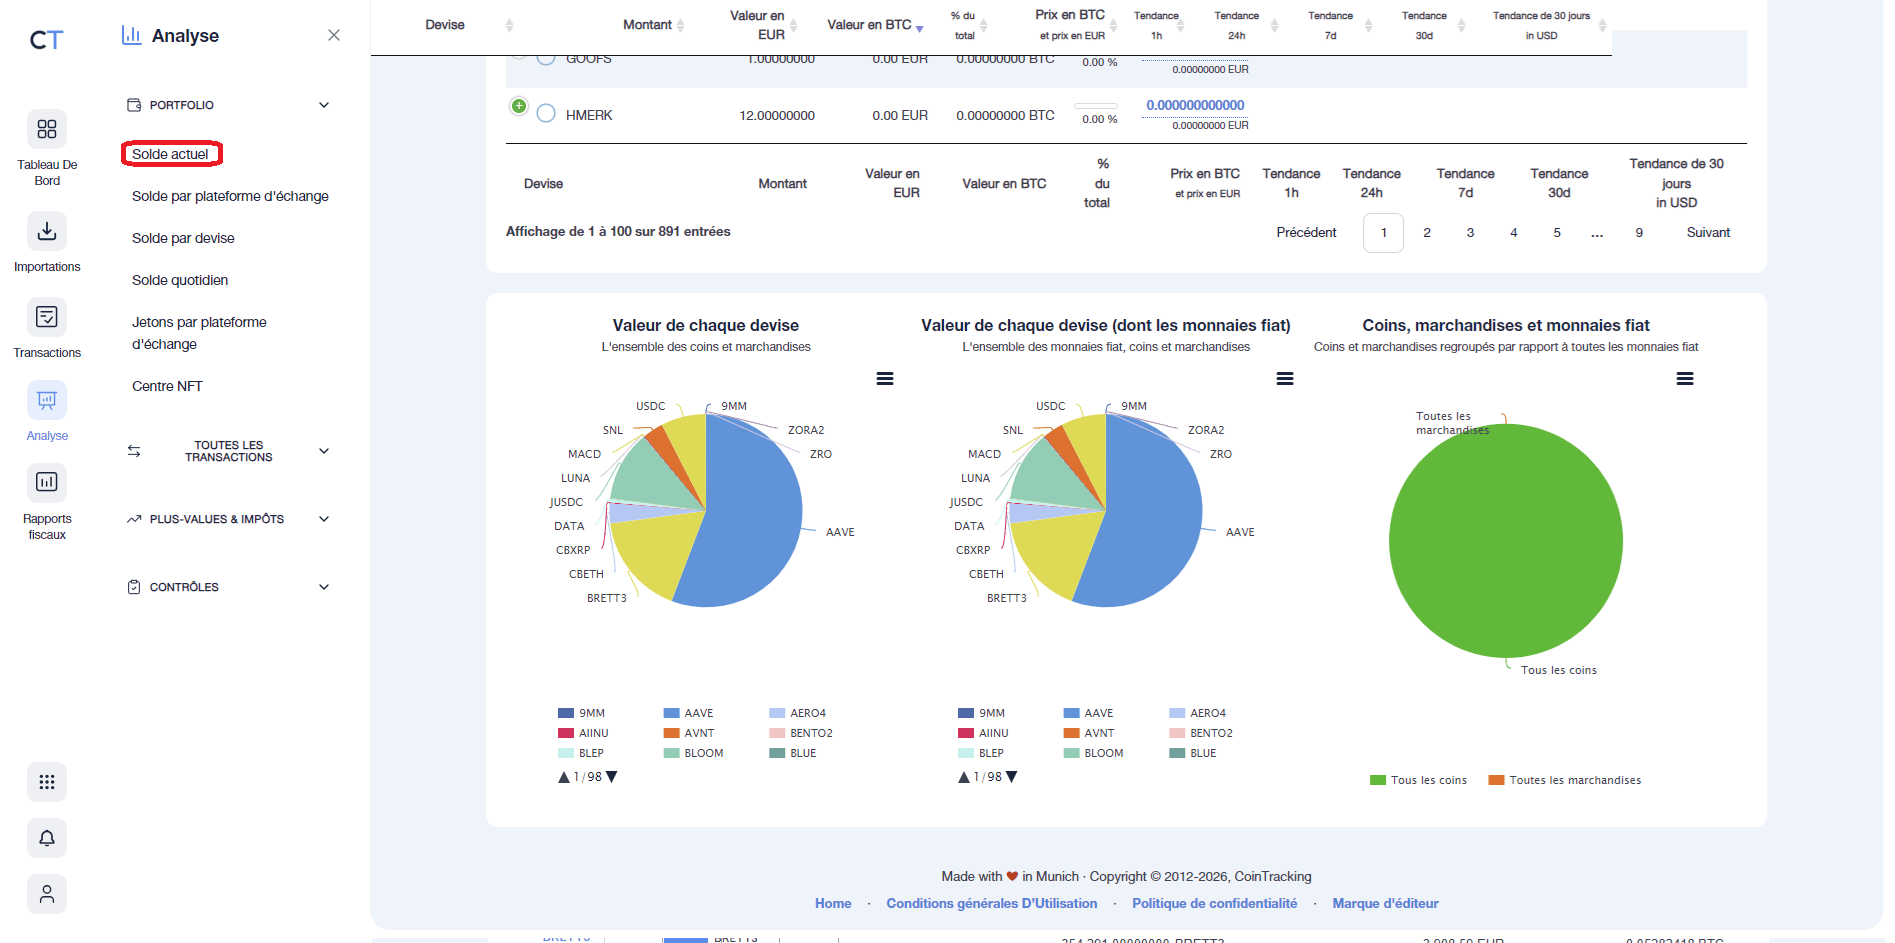Open the Rapports fiscaux sidebar icon
Screen dimensions: 1895x943
46,482
